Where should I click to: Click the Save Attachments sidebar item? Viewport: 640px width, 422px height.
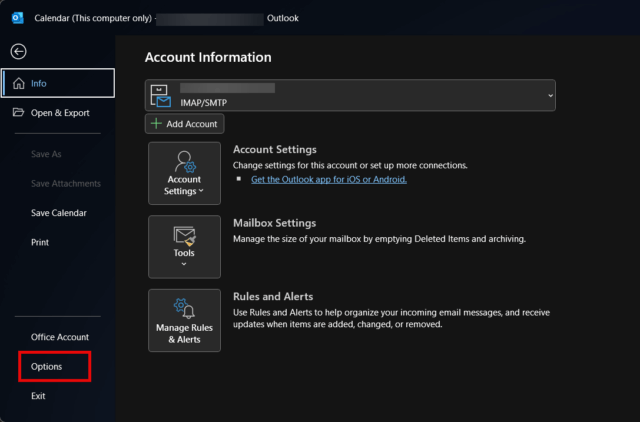point(66,184)
